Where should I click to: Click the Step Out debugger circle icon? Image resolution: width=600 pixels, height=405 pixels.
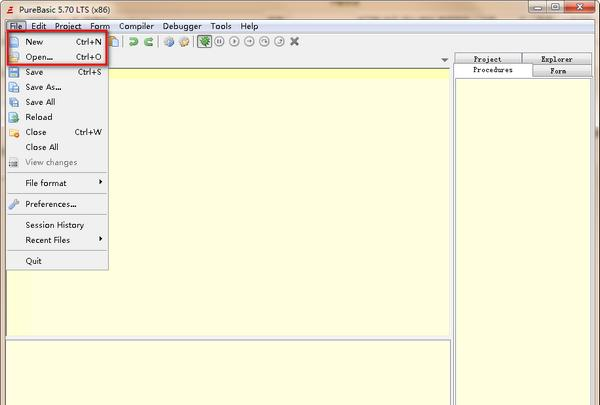click(x=279, y=41)
